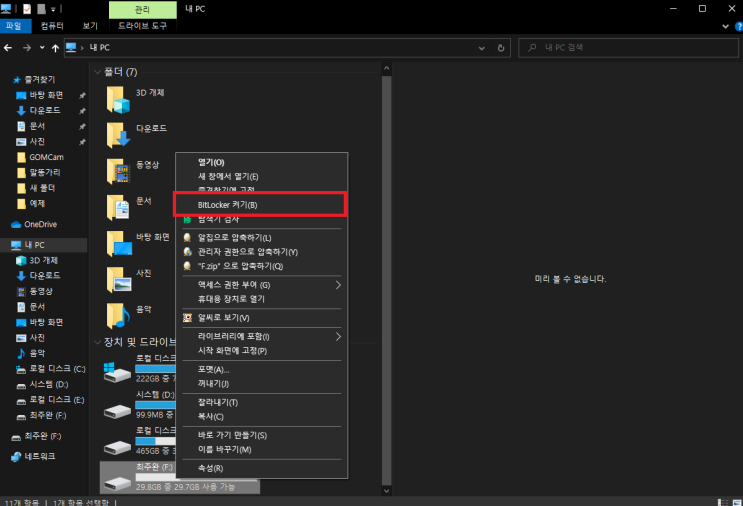Image resolution: width=743 pixels, height=506 pixels.
Task: Select the 최주완 (F:) drive icon in main pane
Action: click(117, 483)
